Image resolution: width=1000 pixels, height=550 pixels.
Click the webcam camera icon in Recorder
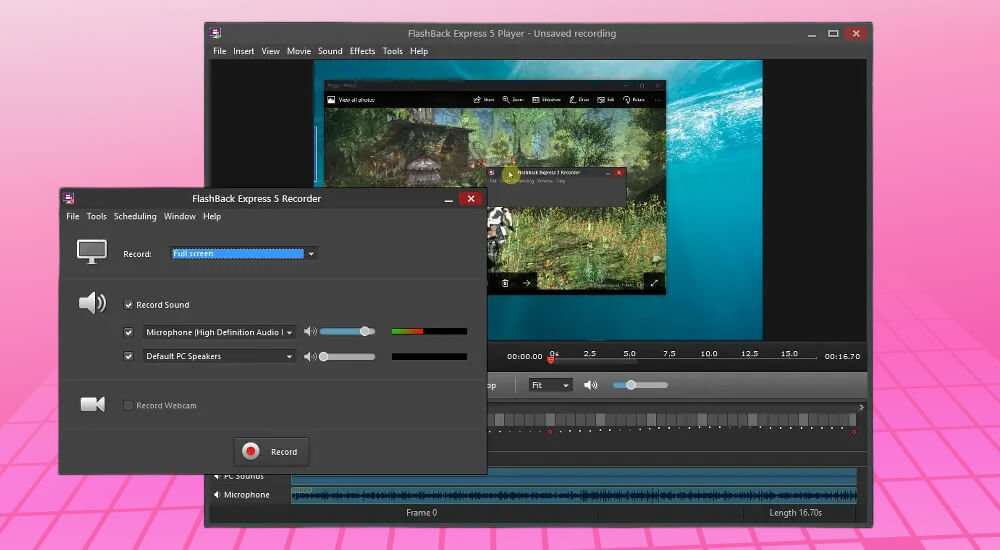click(x=92, y=405)
